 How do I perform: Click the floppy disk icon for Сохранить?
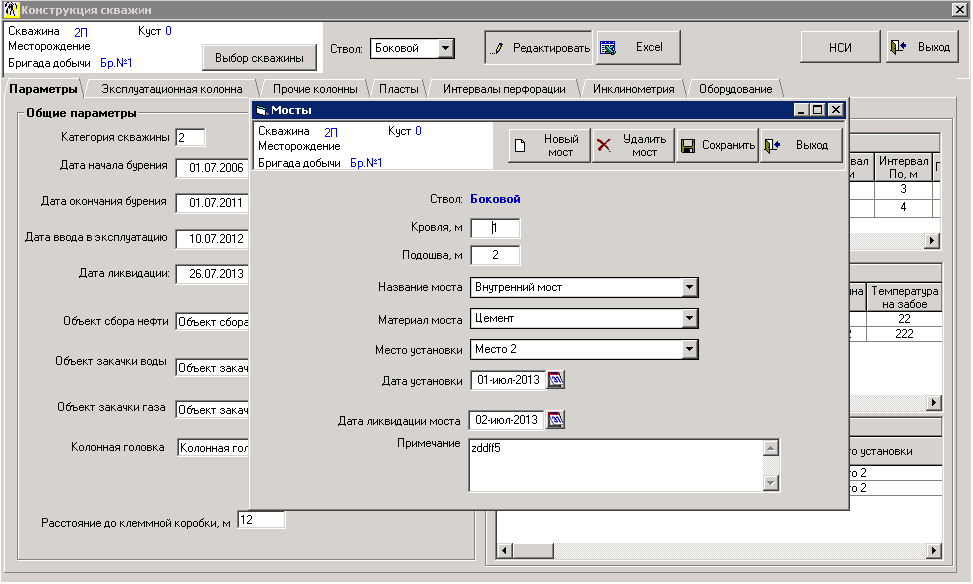tap(688, 146)
